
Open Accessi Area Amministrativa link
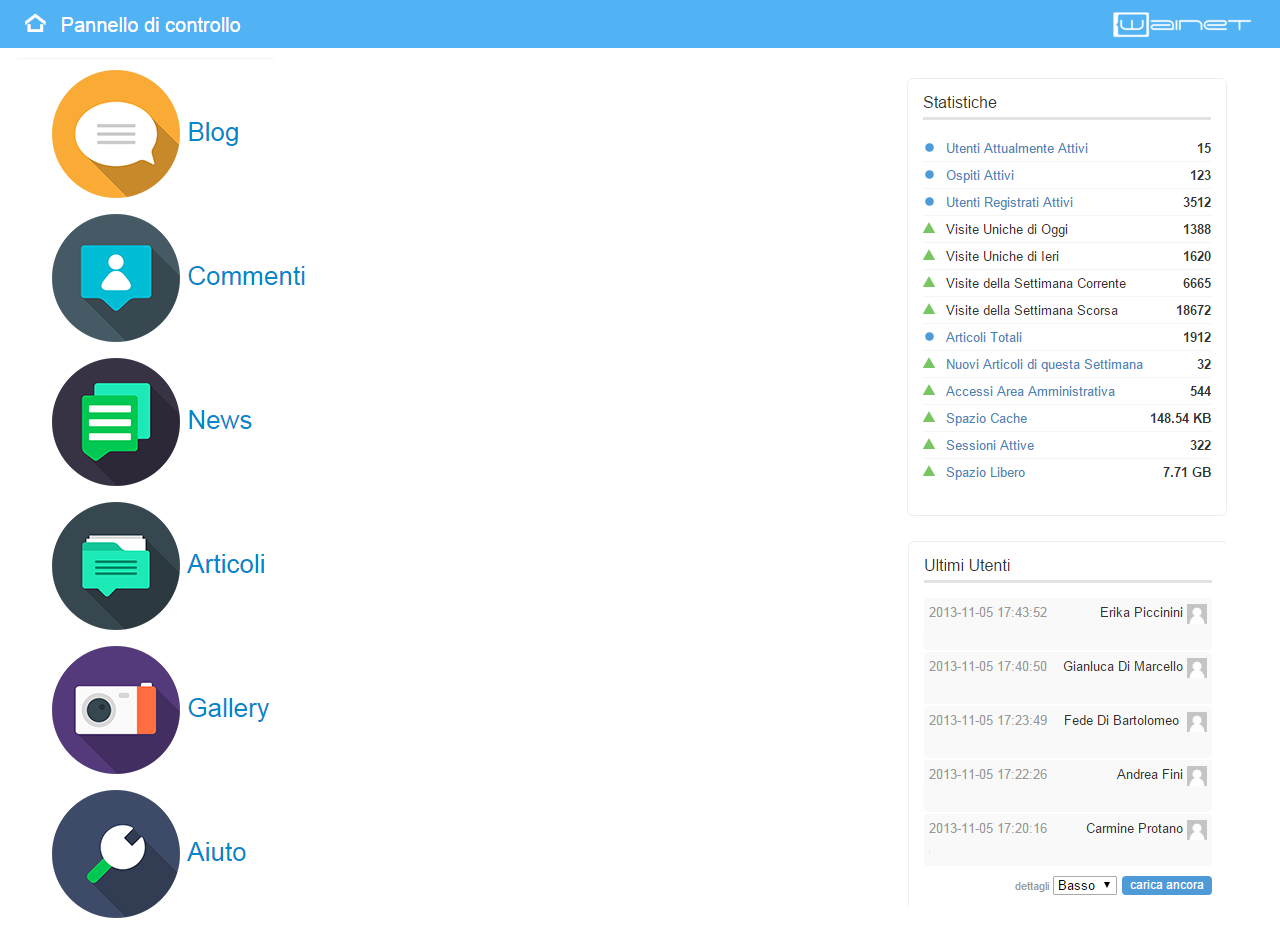(1030, 391)
